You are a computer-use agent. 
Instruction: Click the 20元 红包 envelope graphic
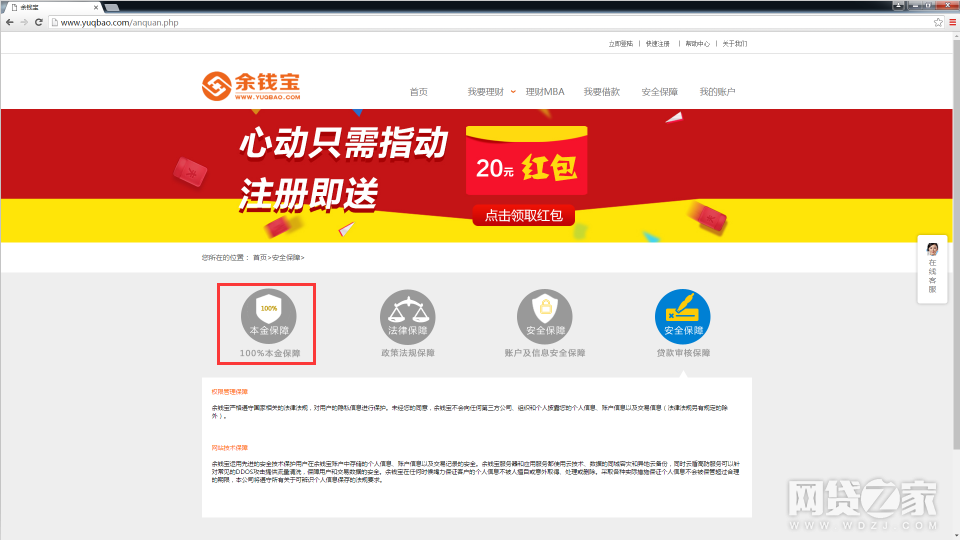coord(527,161)
